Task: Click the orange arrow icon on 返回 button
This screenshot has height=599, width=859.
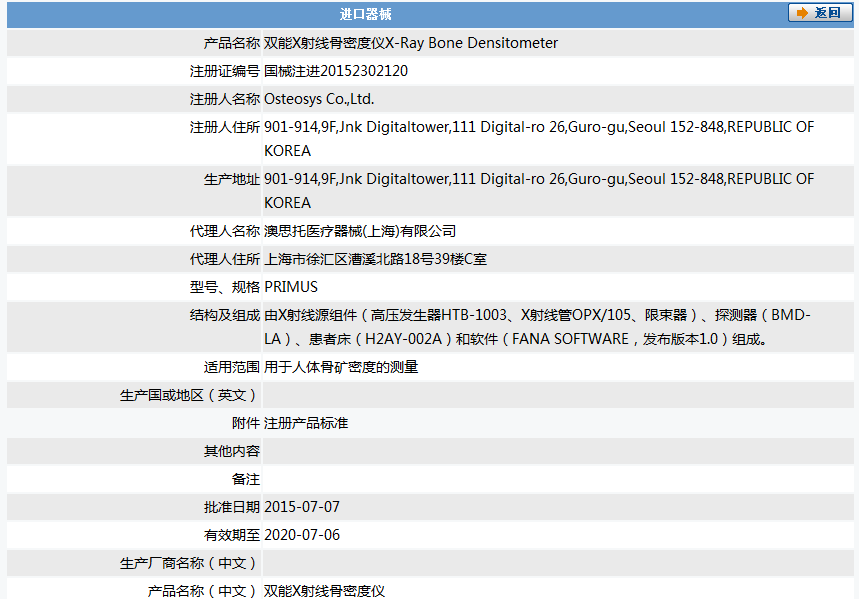Action: pyautogui.click(x=802, y=13)
